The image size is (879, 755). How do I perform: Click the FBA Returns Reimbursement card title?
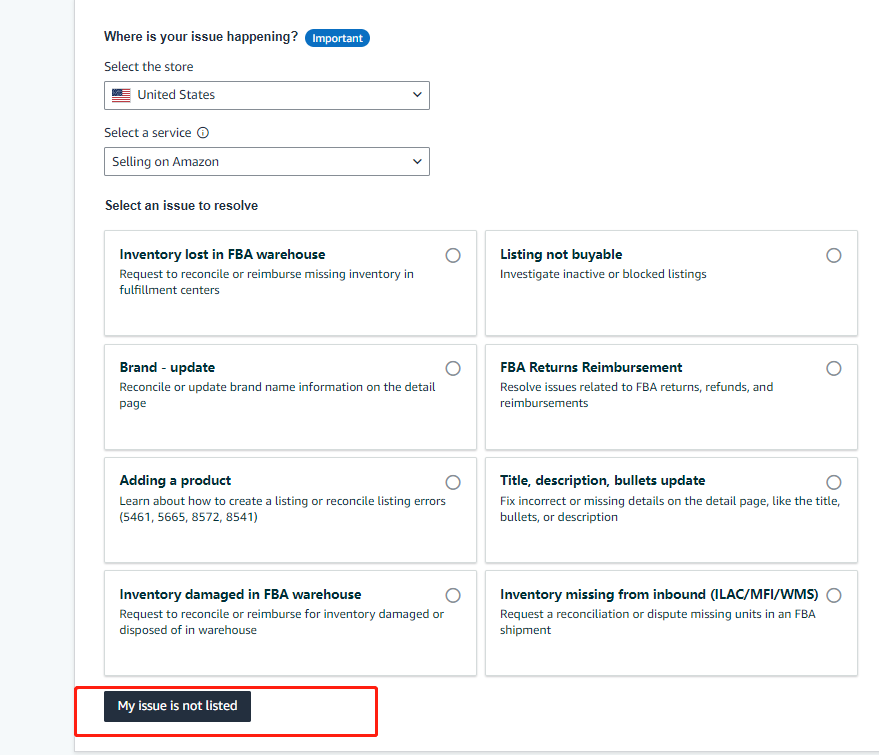pyautogui.click(x=591, y=367)
